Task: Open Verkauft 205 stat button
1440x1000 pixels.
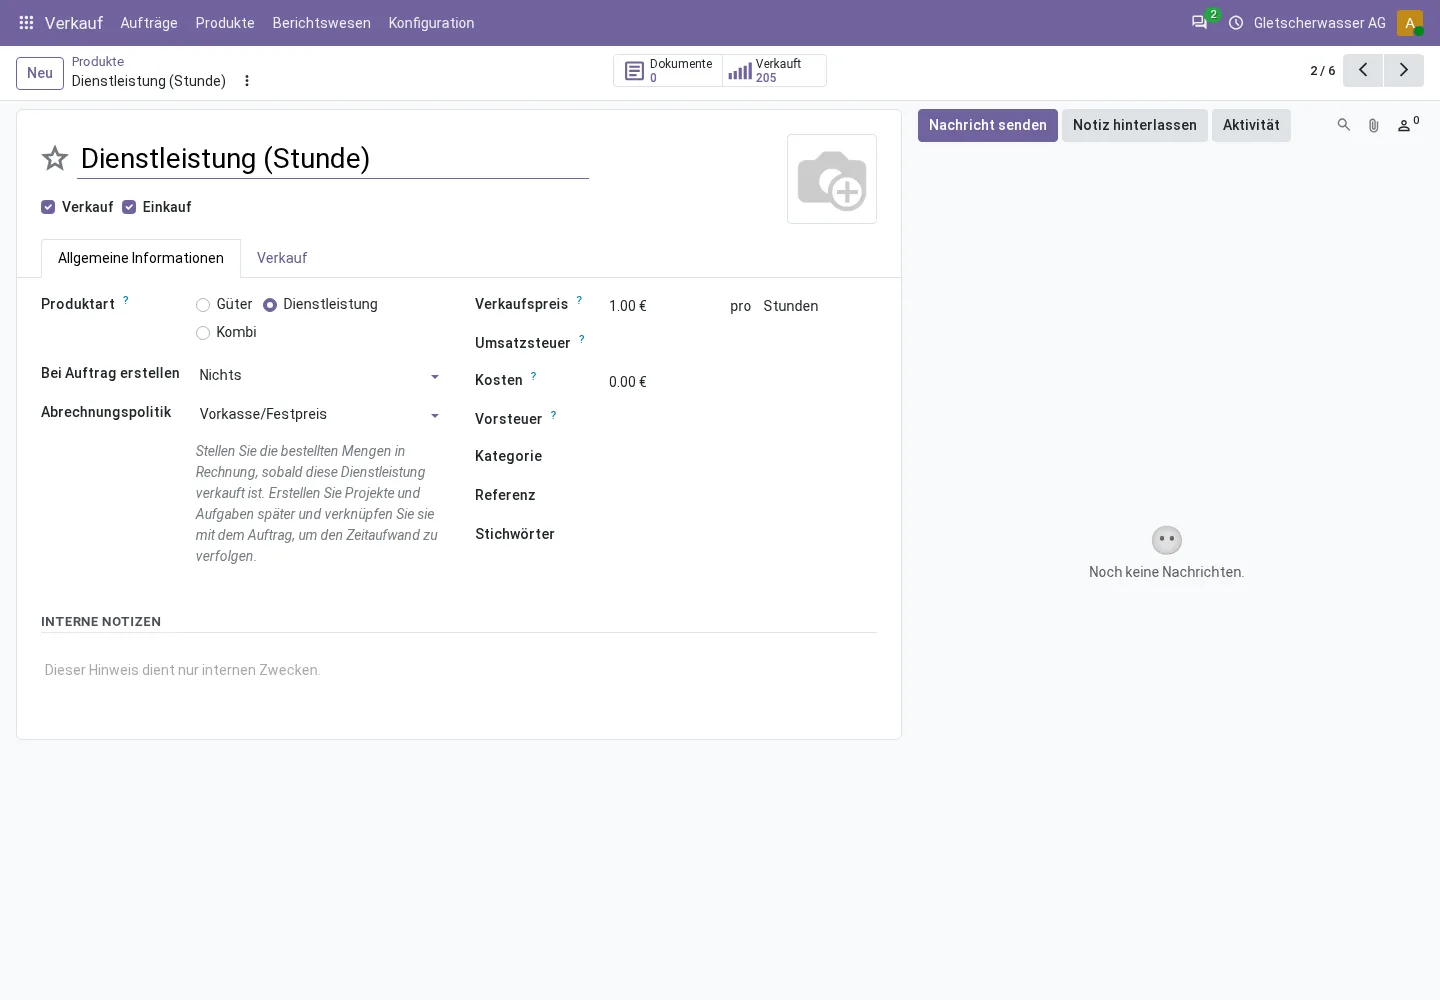Action: tap(774, 71)
